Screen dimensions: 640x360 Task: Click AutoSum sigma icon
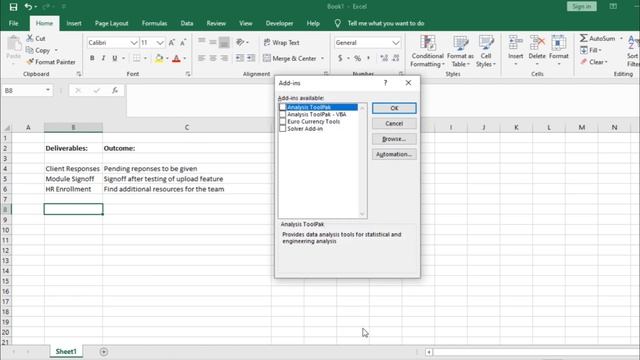point(584,38)
